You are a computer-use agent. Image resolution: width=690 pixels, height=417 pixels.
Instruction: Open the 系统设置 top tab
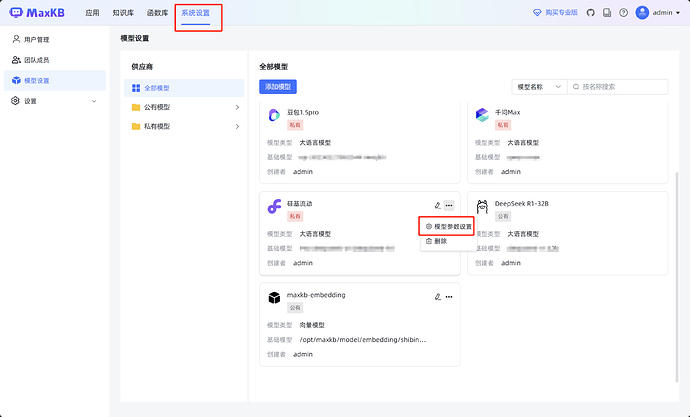(x=196, y=13)
